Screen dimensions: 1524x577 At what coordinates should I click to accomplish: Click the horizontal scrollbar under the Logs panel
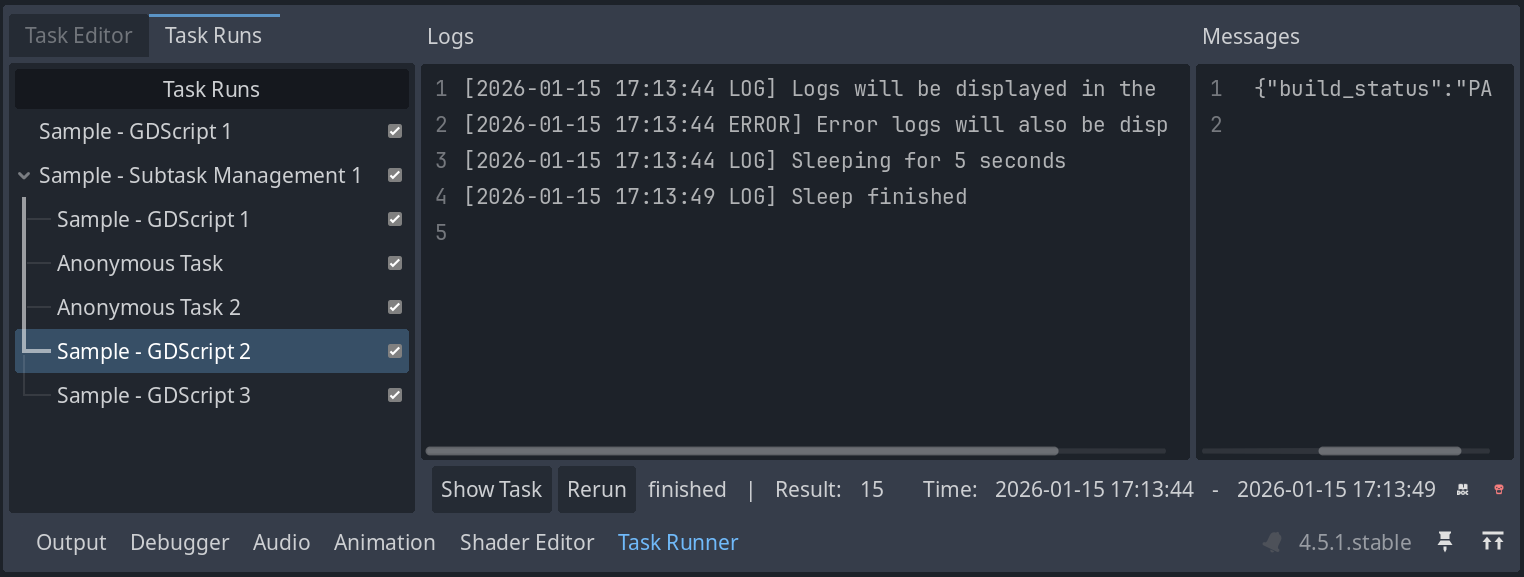tap(743, 451)
